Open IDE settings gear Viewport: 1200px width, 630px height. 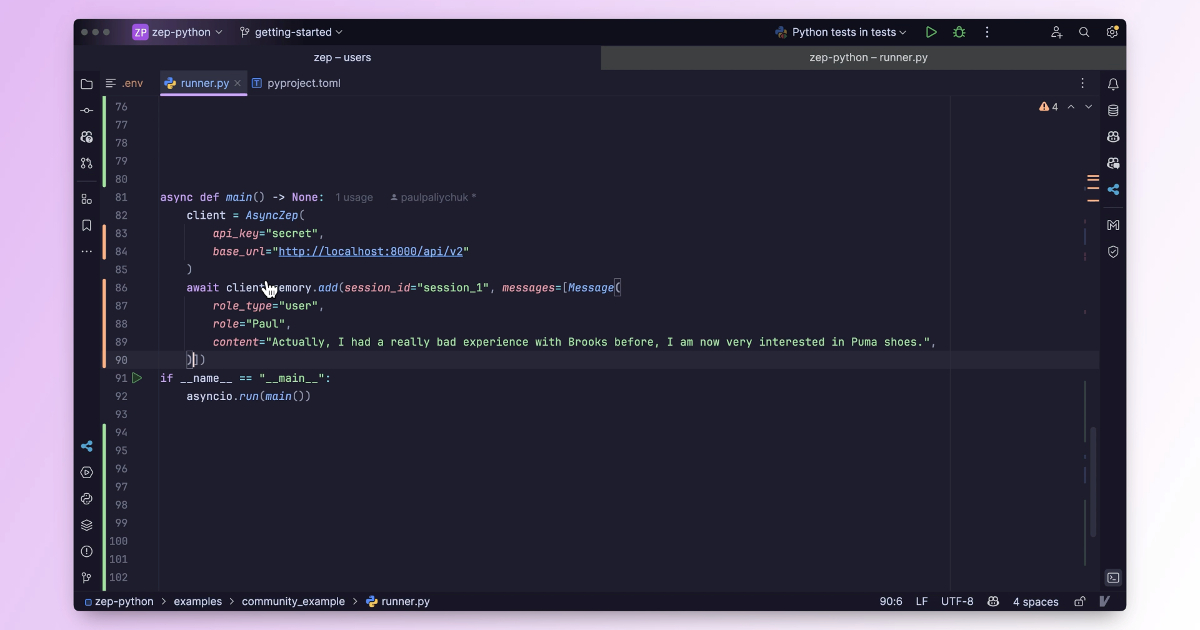click(x=1112, y=32)
